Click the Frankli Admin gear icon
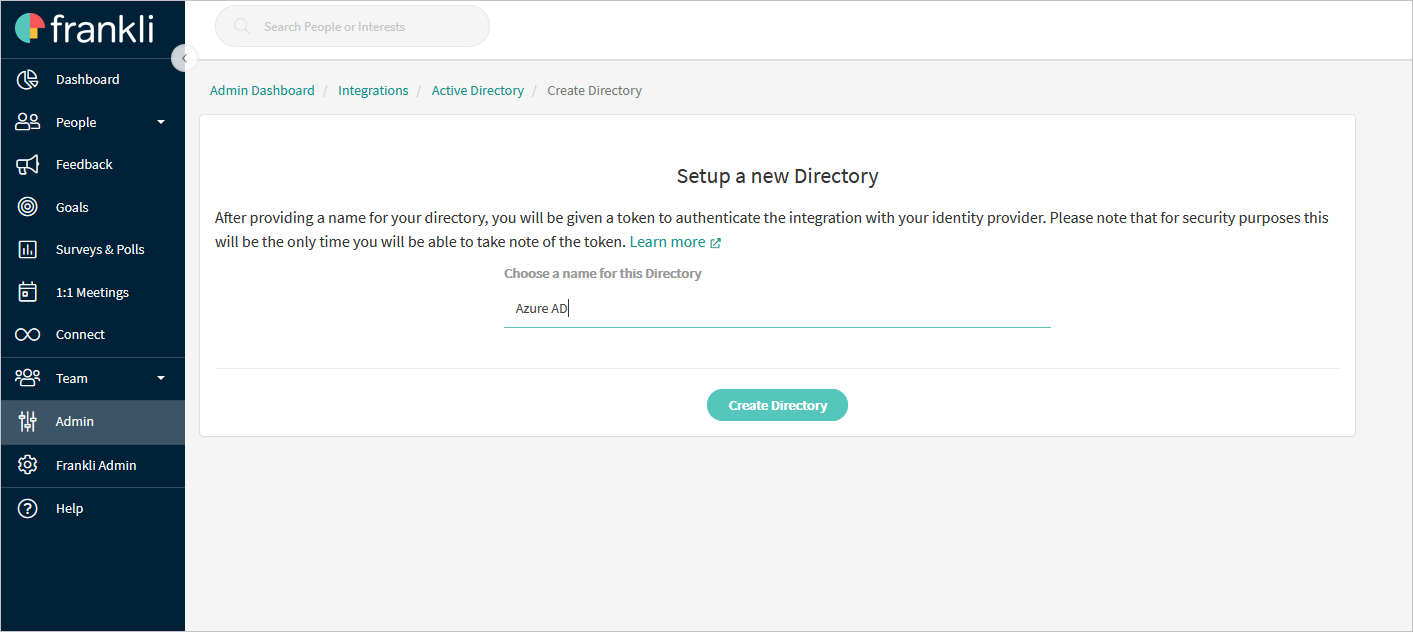Viewport: 1413px width, 632px height. pos(28,465)
